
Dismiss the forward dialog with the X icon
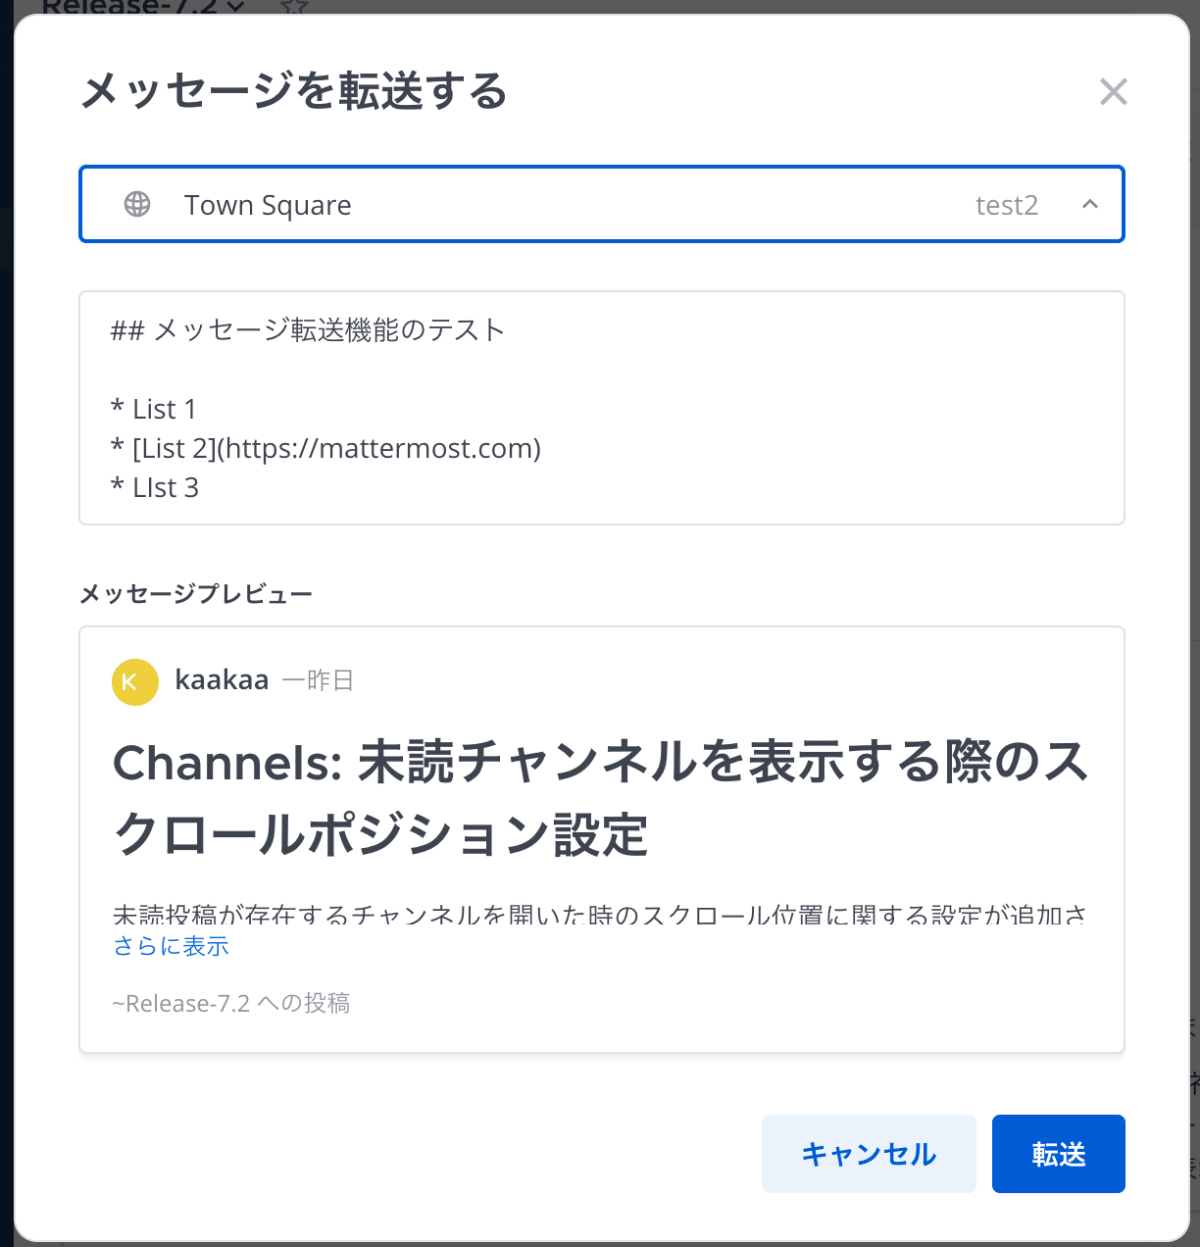point(1113,92)
